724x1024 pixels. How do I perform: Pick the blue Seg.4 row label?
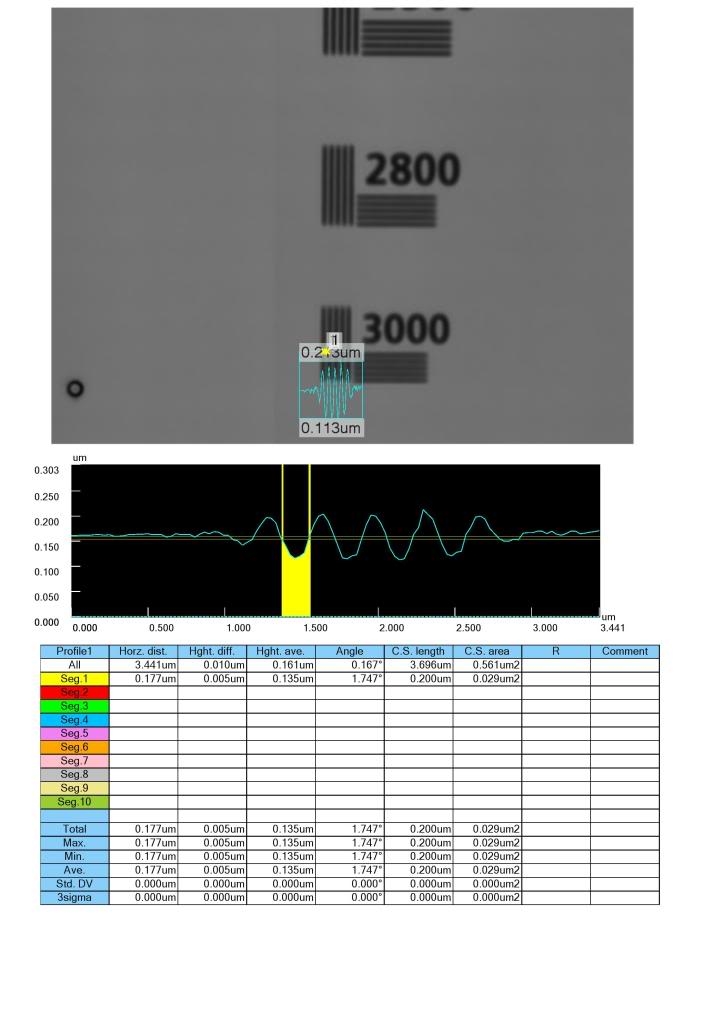pyautogui.click(x=74, y=719)
